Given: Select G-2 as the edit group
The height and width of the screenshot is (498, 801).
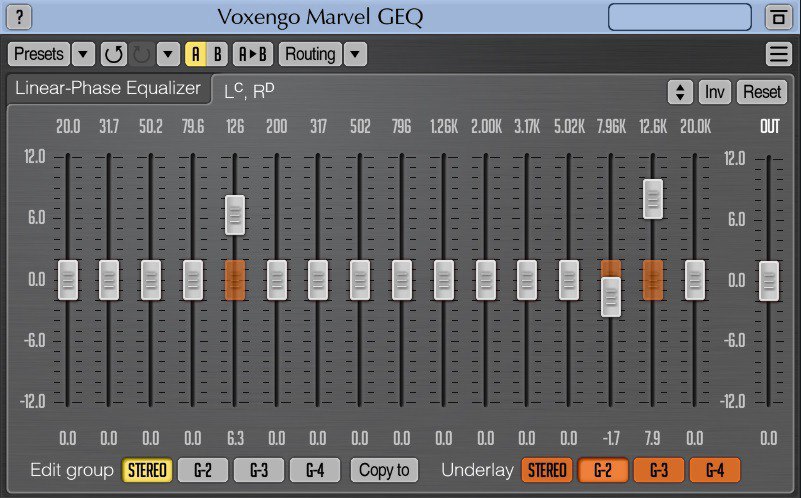Looking at the screenshot, I should [203, 470].
